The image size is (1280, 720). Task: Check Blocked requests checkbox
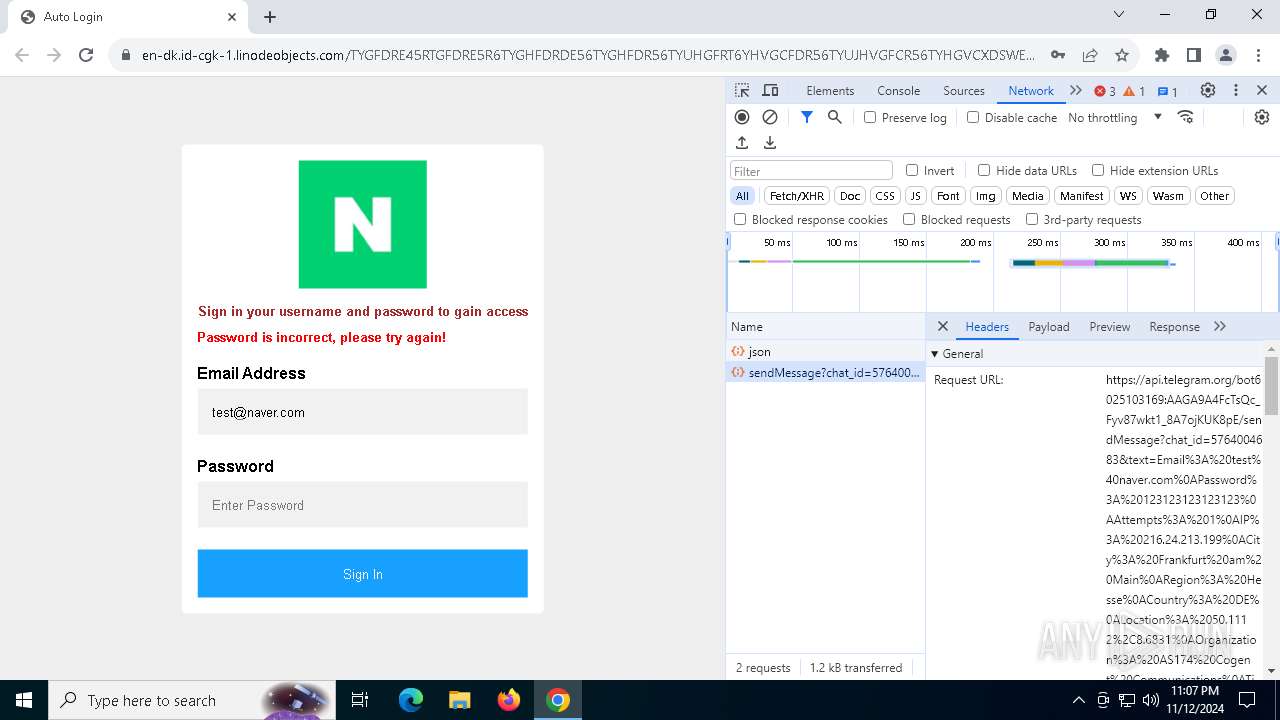tap(909, 219)
